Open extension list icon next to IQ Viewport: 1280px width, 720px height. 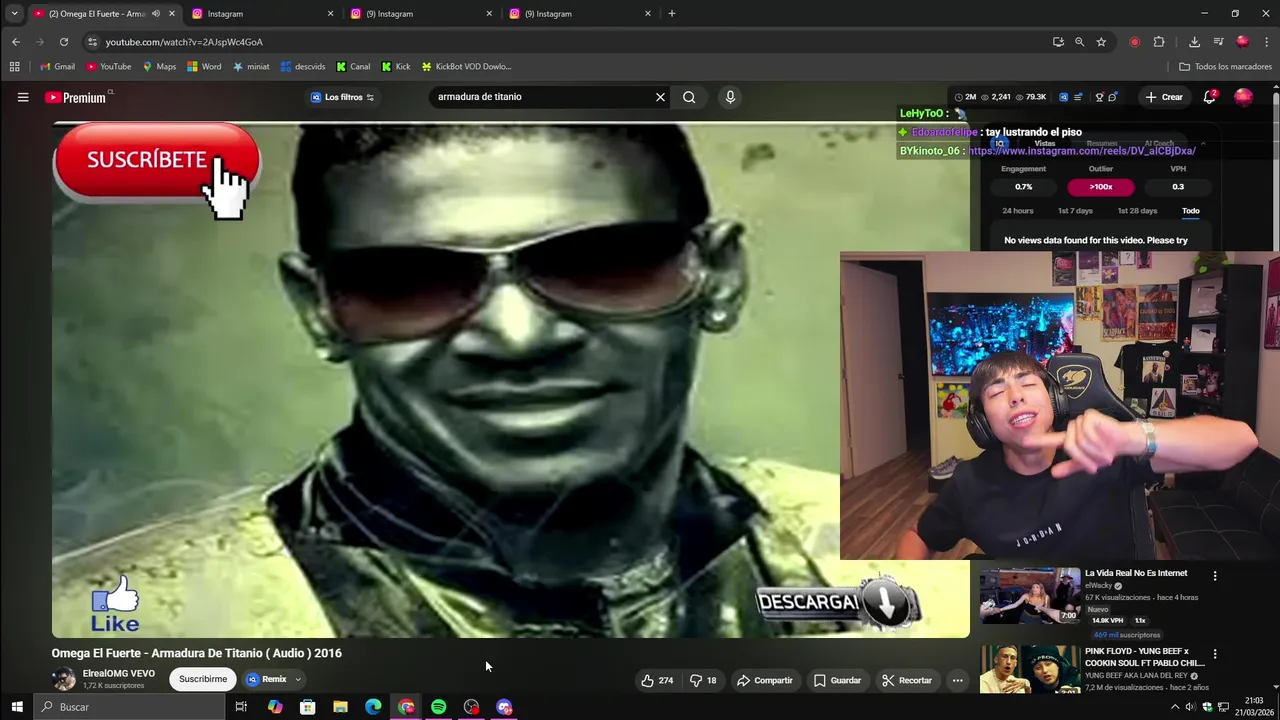(1079, 97)
